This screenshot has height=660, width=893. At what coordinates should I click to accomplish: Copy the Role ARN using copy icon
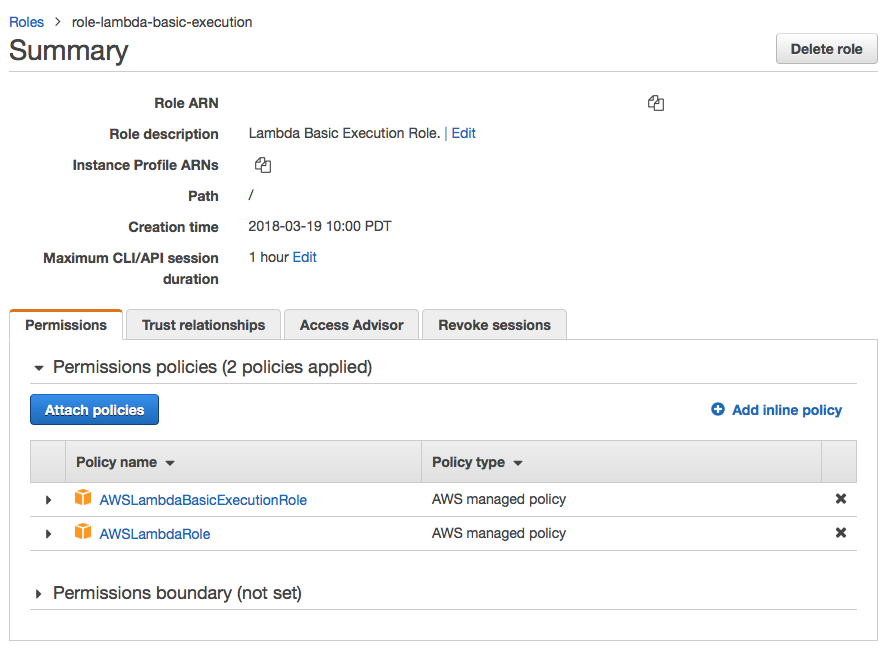point(656,103)
